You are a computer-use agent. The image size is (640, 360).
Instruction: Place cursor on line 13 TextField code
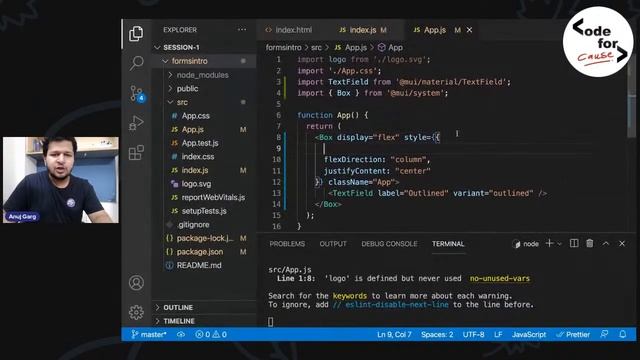click(438, 193)
